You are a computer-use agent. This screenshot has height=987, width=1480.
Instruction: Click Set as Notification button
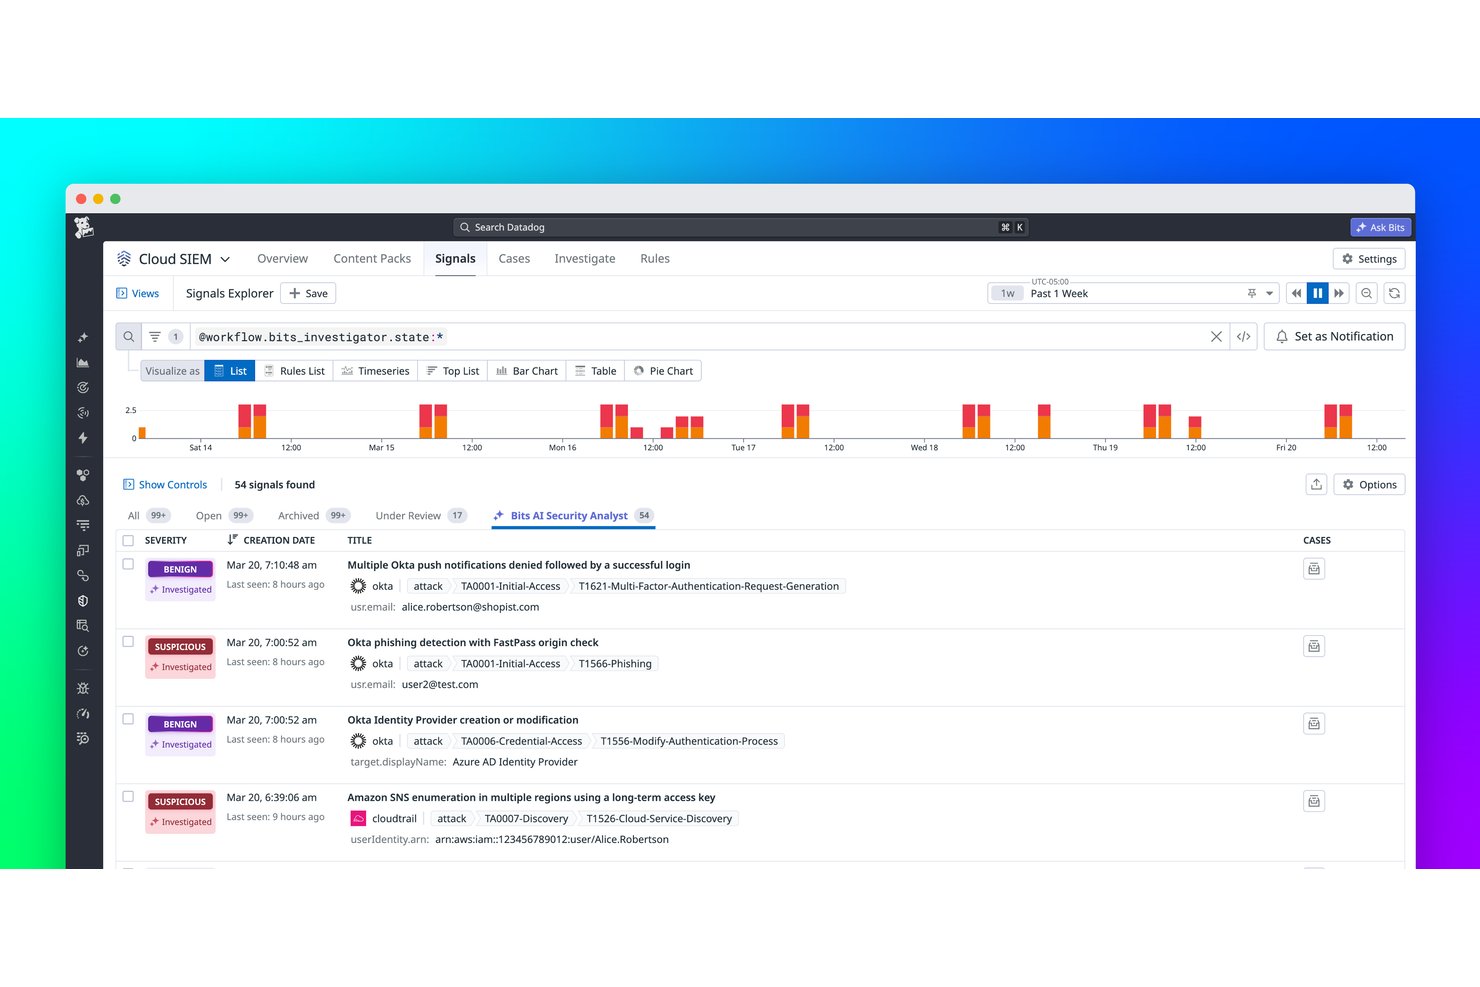click(x=1335, y=337)
